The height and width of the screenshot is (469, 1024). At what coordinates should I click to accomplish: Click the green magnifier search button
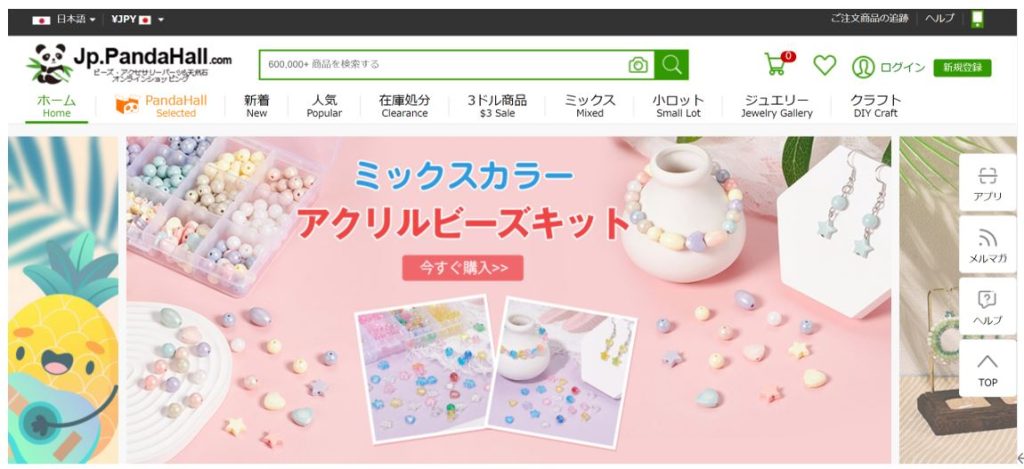click(671, 65)
